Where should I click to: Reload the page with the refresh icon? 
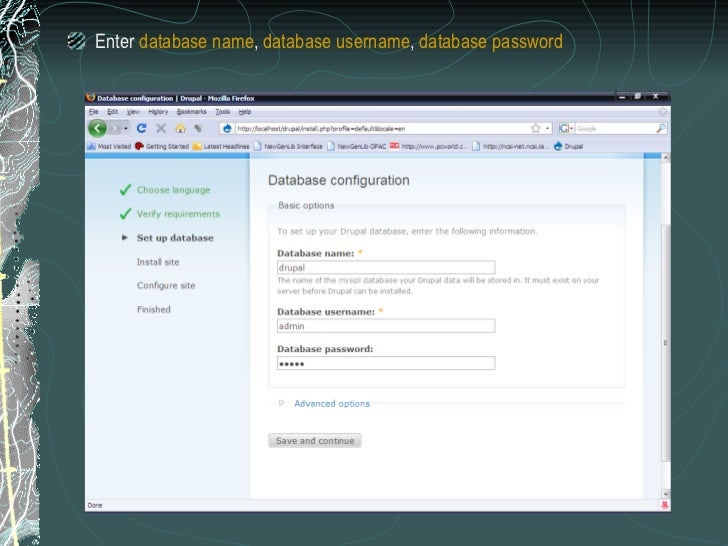142,128
